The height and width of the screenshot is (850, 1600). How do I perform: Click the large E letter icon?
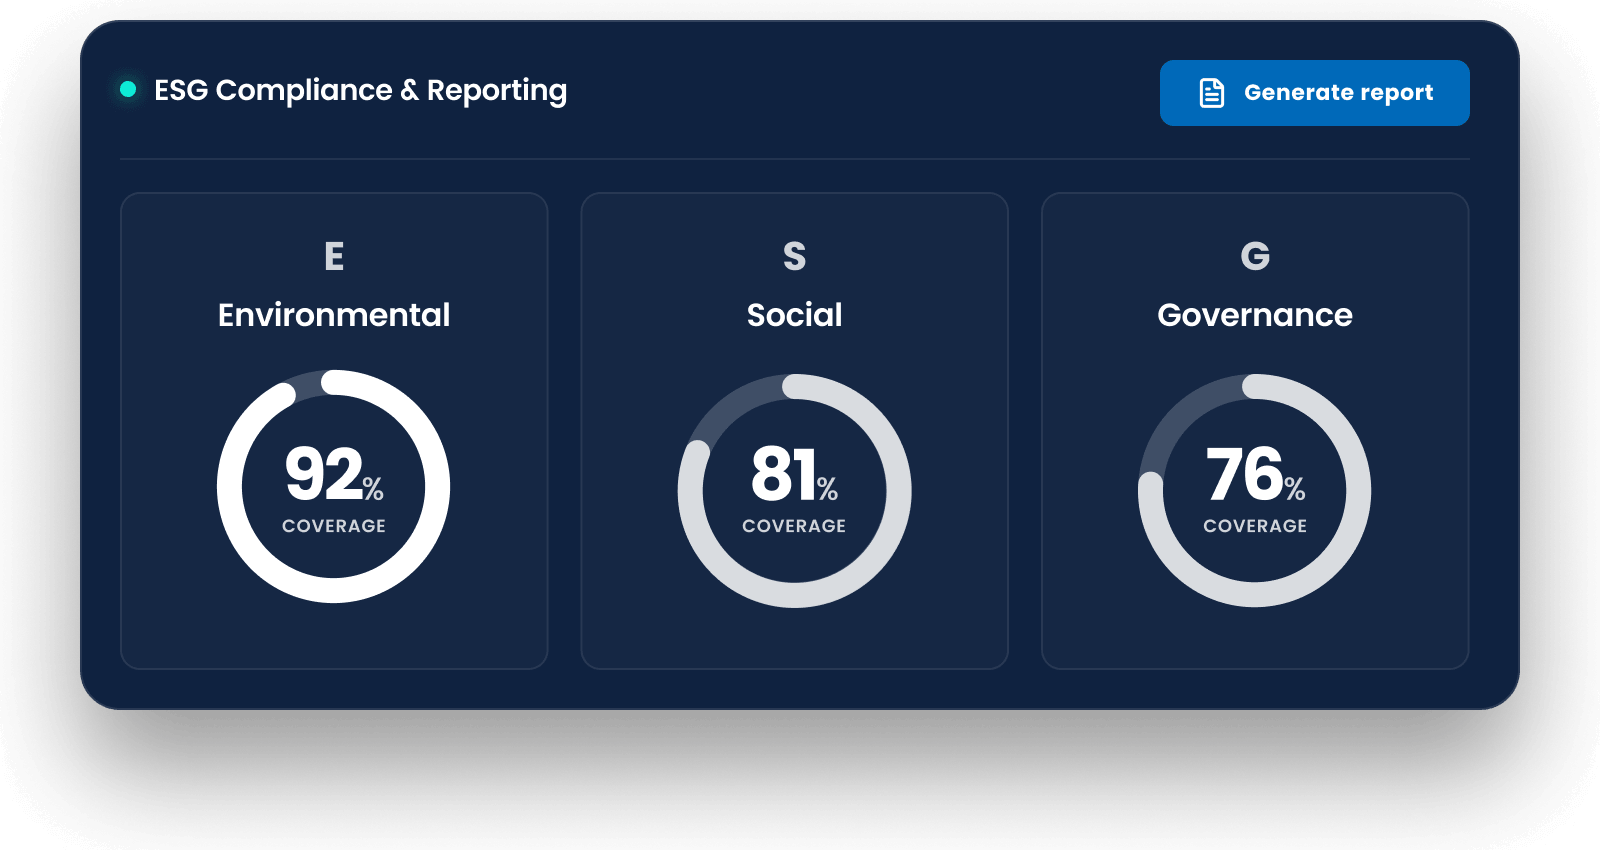click(334, 257)
